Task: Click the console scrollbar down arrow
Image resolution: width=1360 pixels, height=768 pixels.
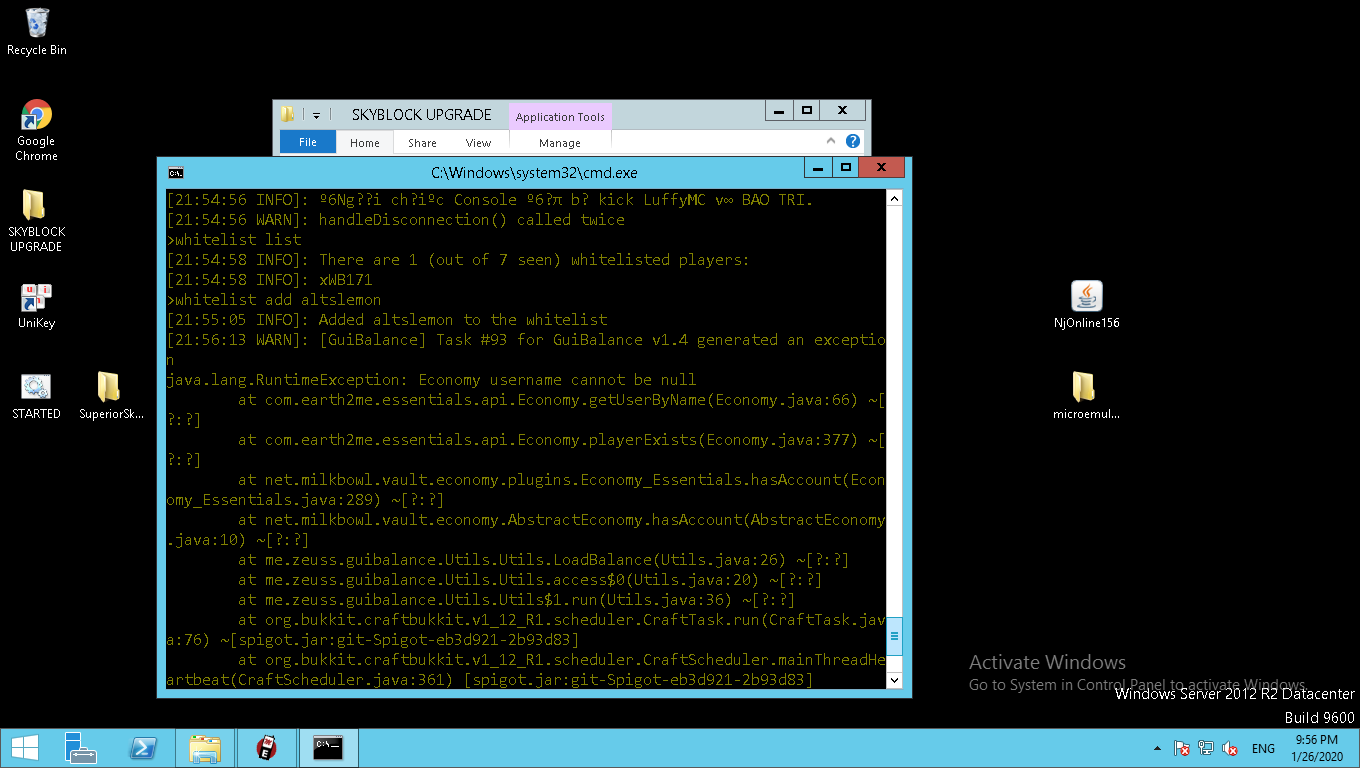Action: click(894, 680)
